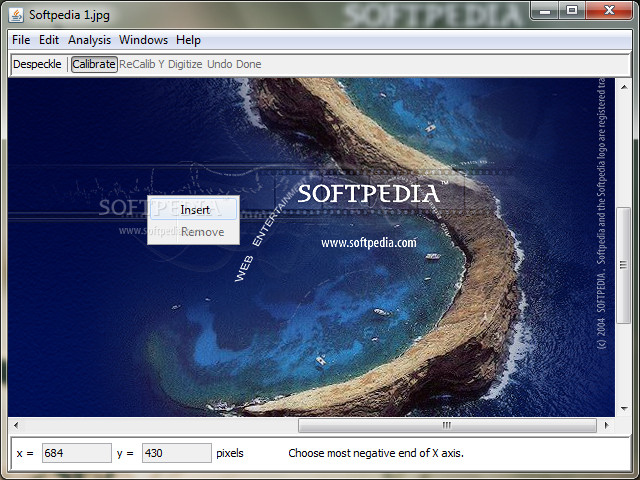
Task: Choose Remove from the context menu
Action: (x=193, y=232)
